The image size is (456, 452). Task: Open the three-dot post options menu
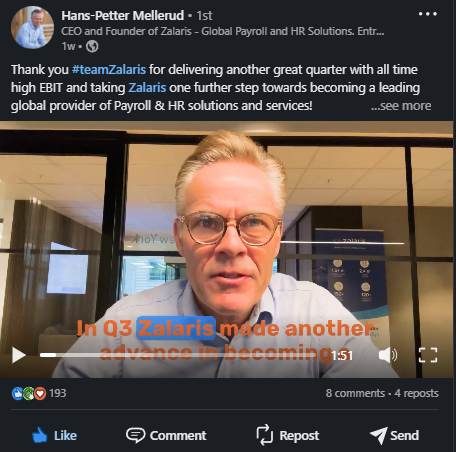pyautogui.click(x=428, y=14)
